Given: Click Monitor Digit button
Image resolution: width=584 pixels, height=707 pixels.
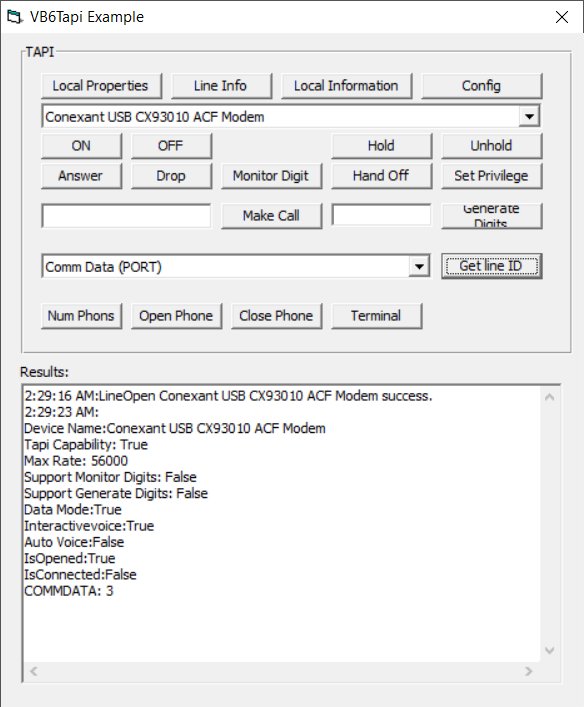Looking at the screenshot, I should [271, 176].
